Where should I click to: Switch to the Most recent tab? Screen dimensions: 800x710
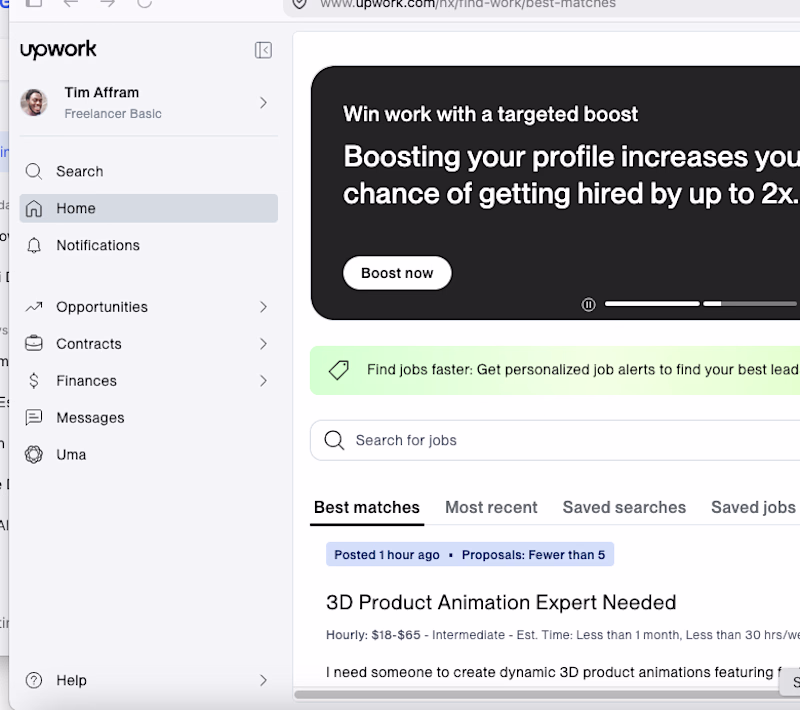tap(491, 508)
